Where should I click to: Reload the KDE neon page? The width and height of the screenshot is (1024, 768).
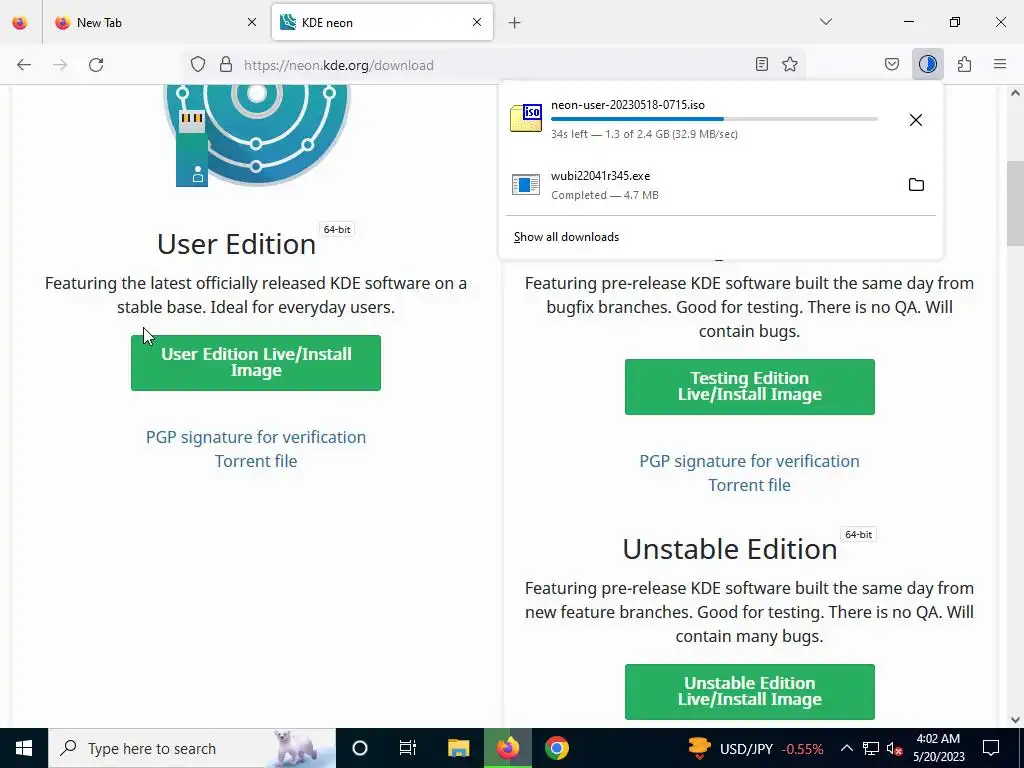pyautogui.click(x=96, y=65)
